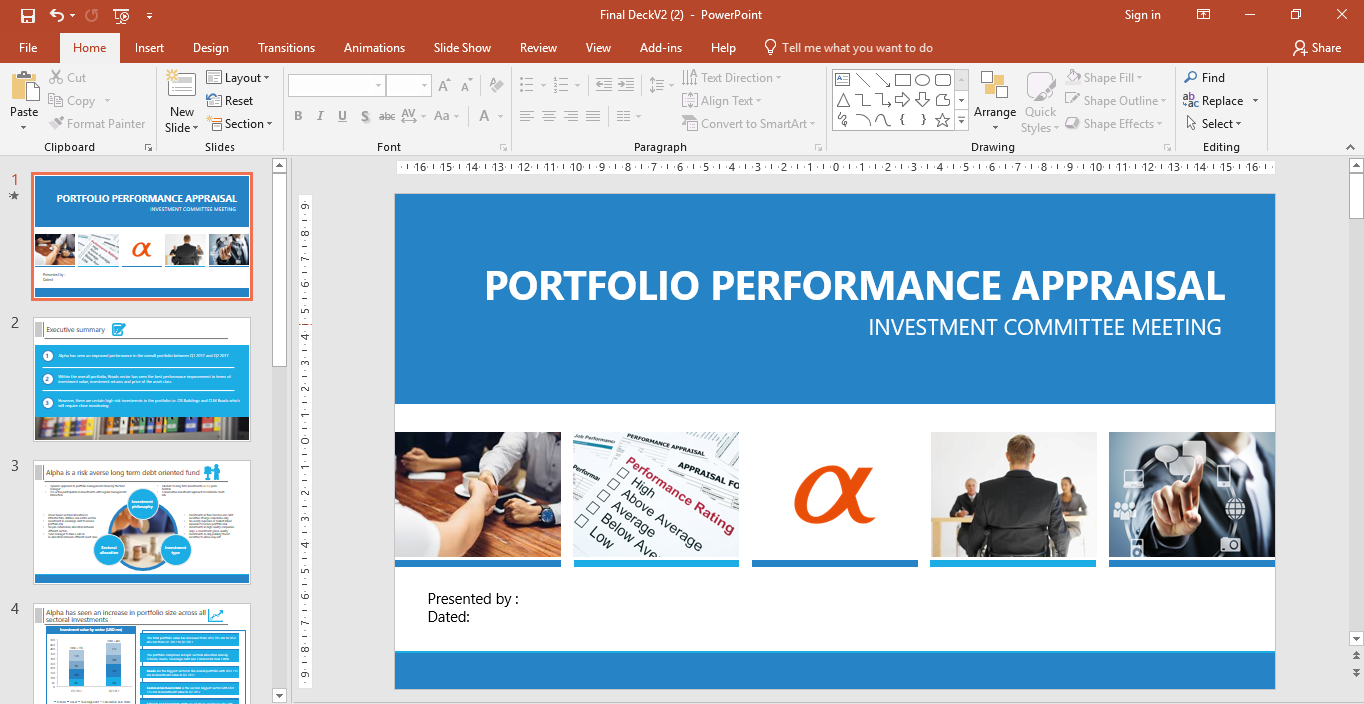Align text right
The image size is (1364, 704).
click(572, 116)
